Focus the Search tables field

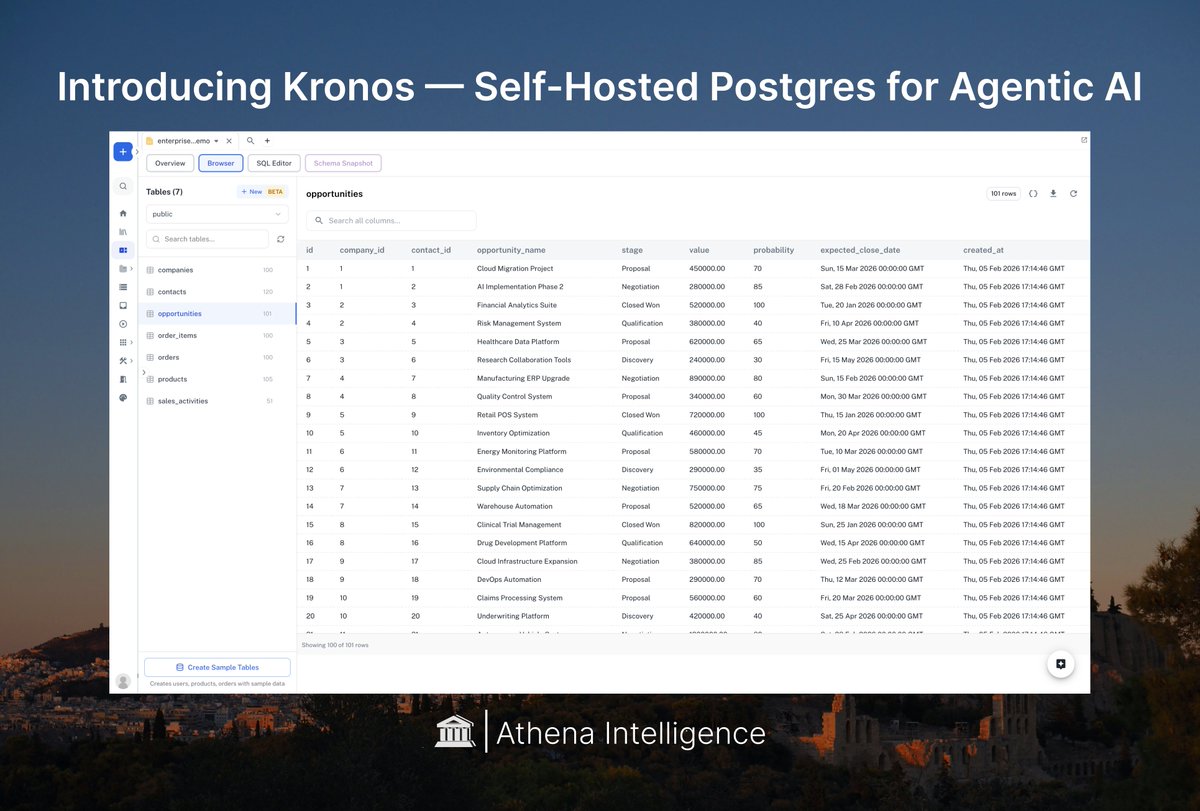pos(208,239)
